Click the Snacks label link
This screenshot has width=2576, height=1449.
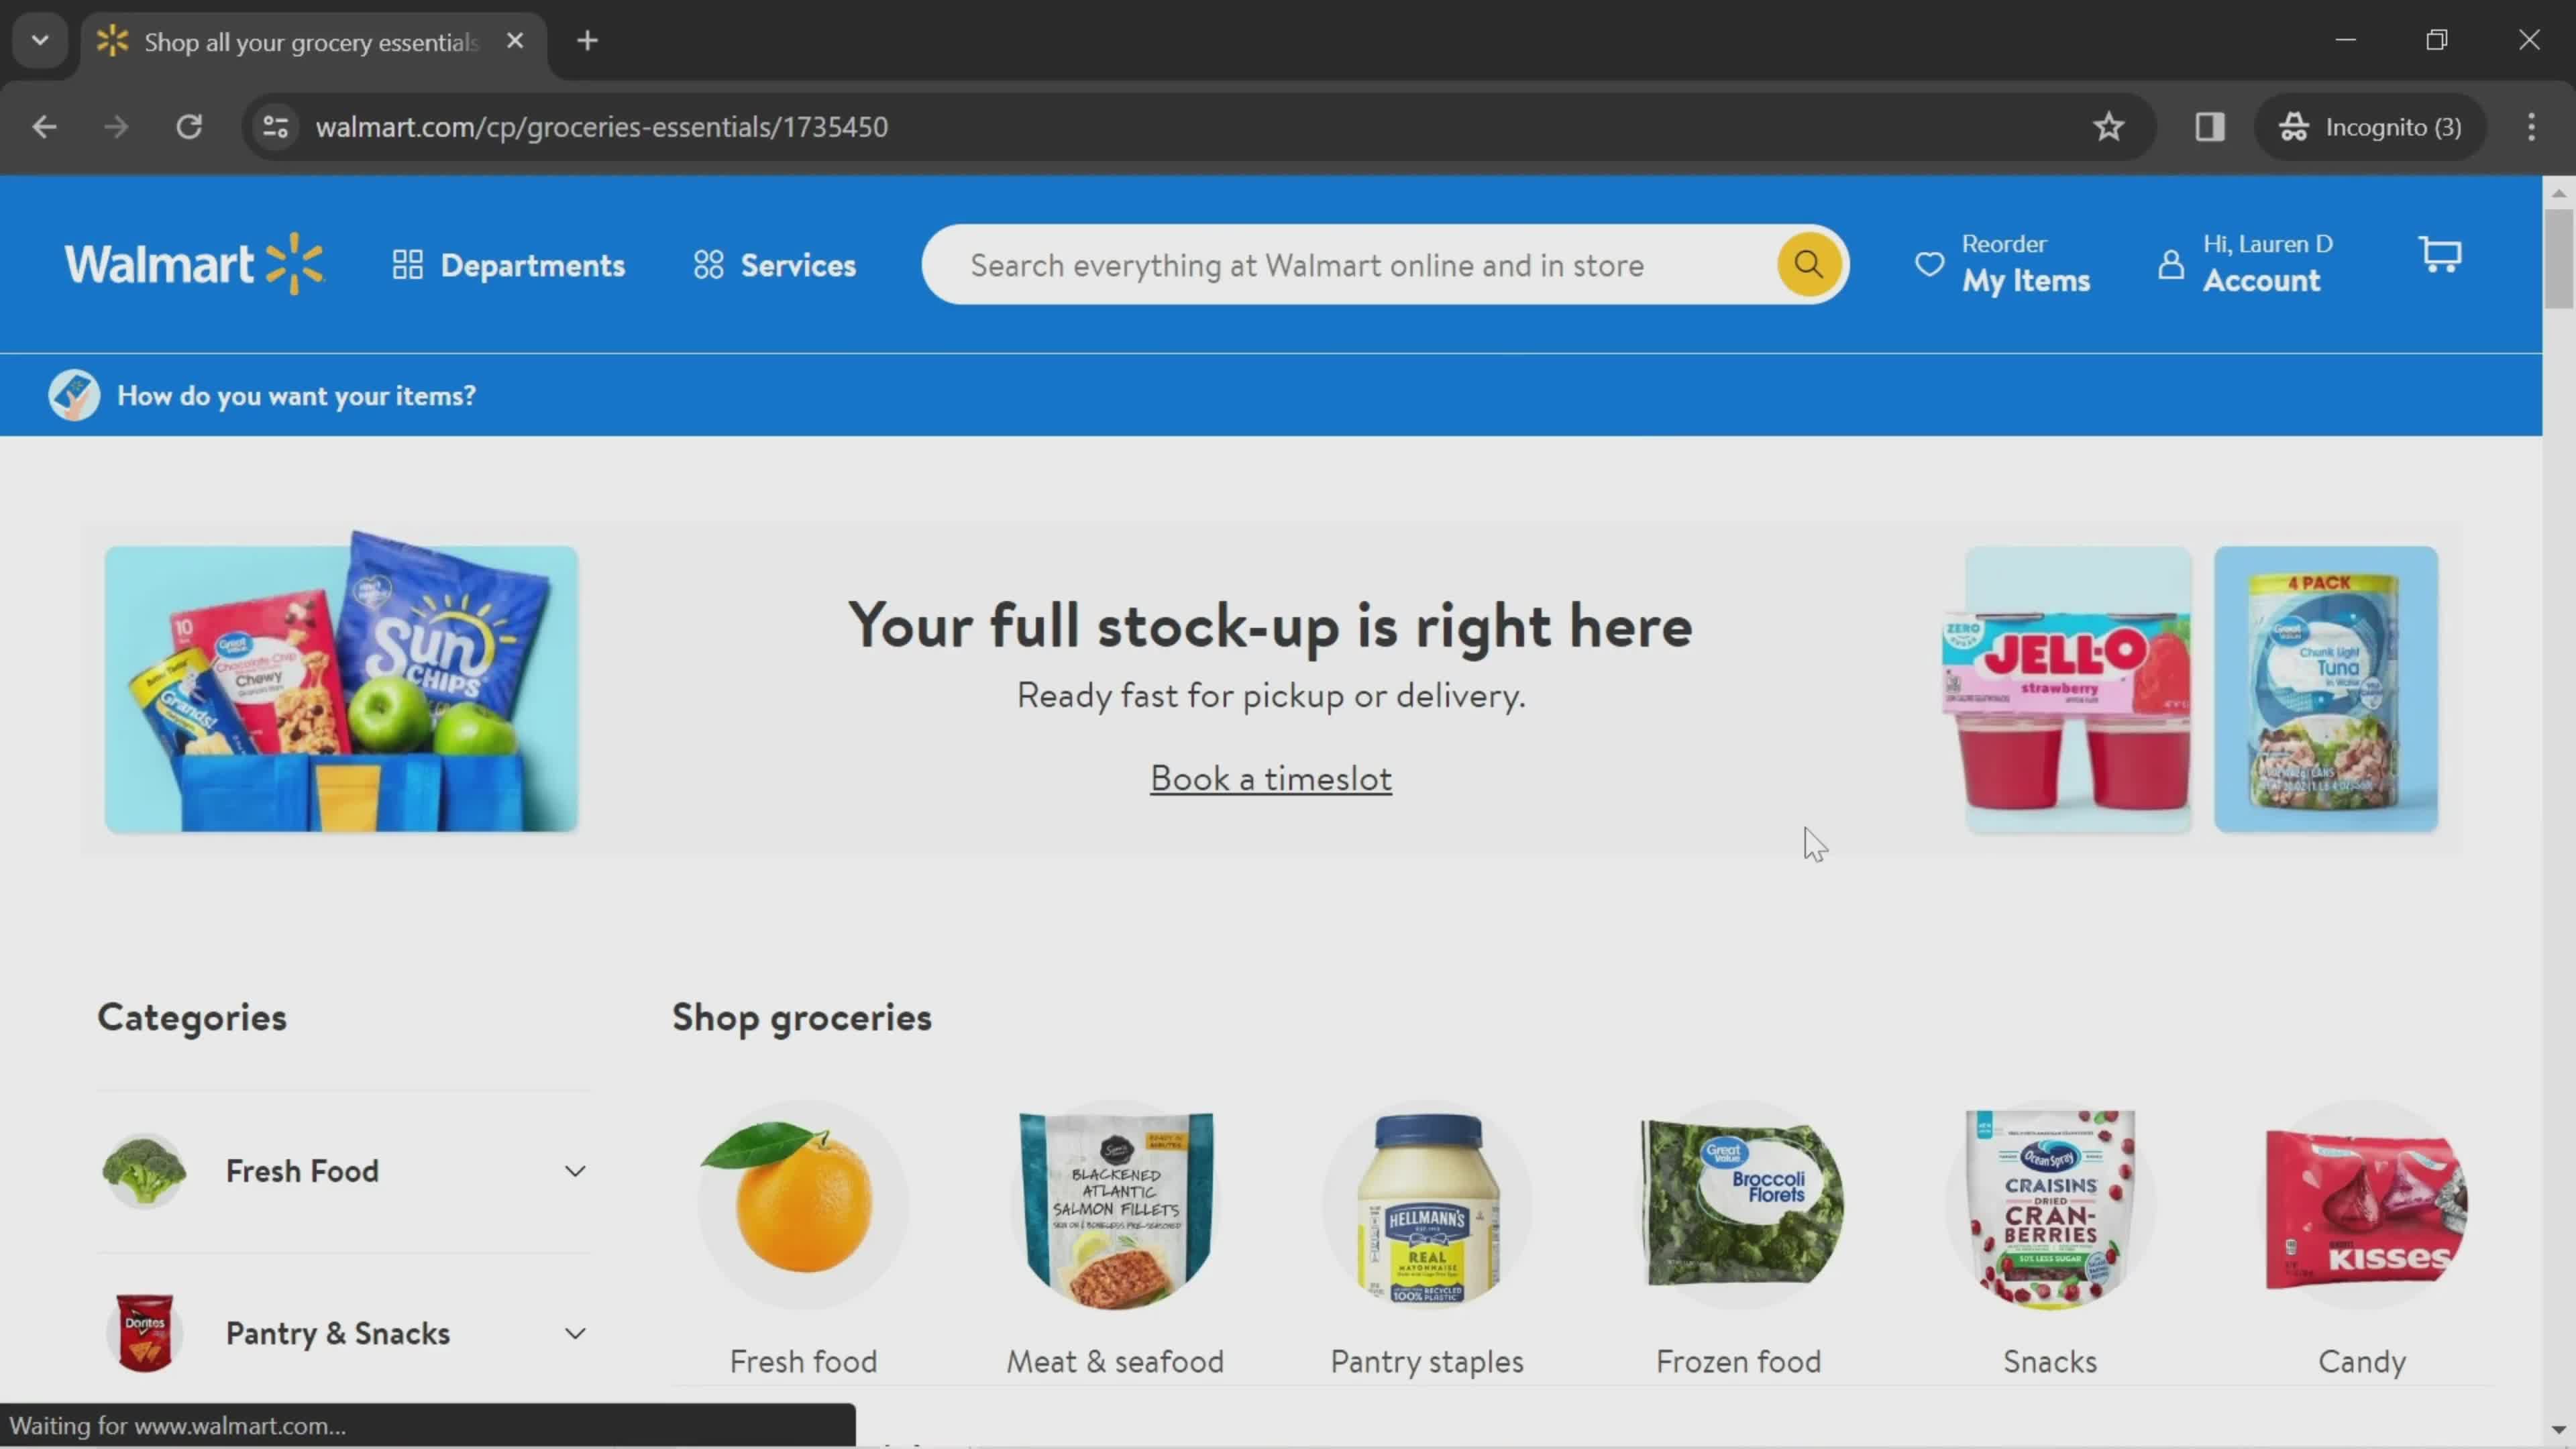click(x=2050, y=1361)
